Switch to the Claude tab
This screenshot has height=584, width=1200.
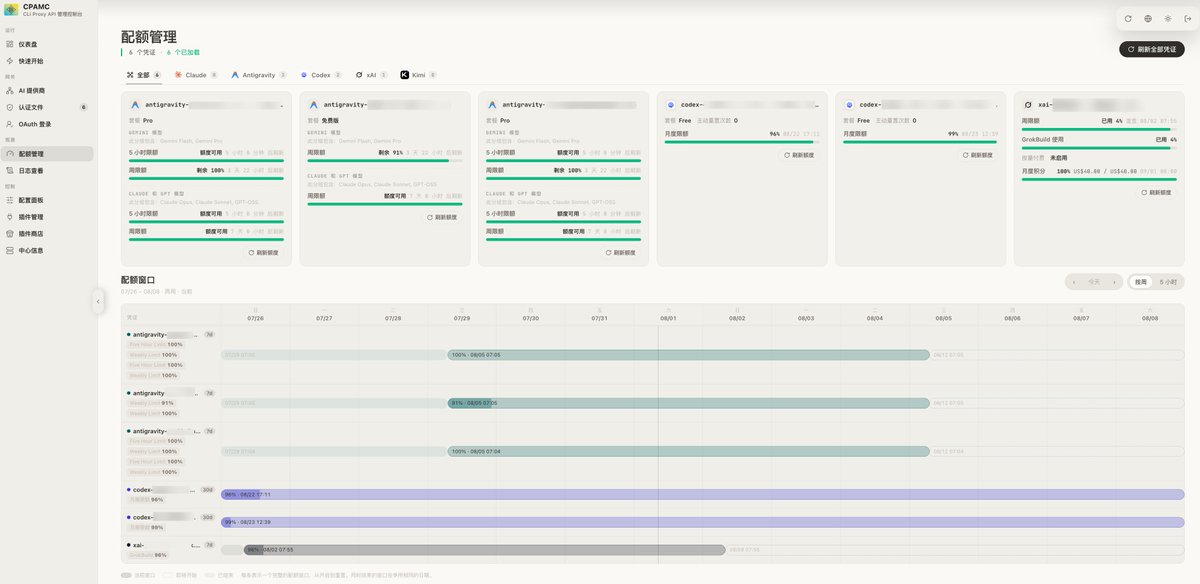click(x=196, y=75)
